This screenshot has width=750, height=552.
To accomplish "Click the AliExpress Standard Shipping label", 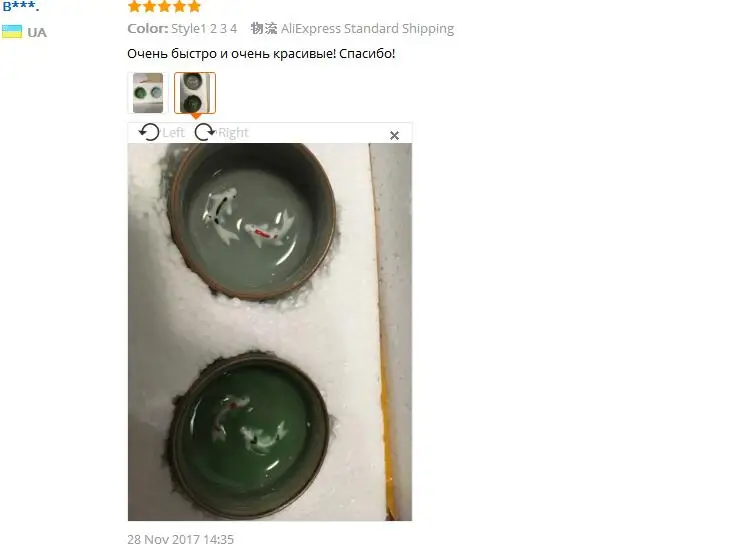I will (367, 29).
